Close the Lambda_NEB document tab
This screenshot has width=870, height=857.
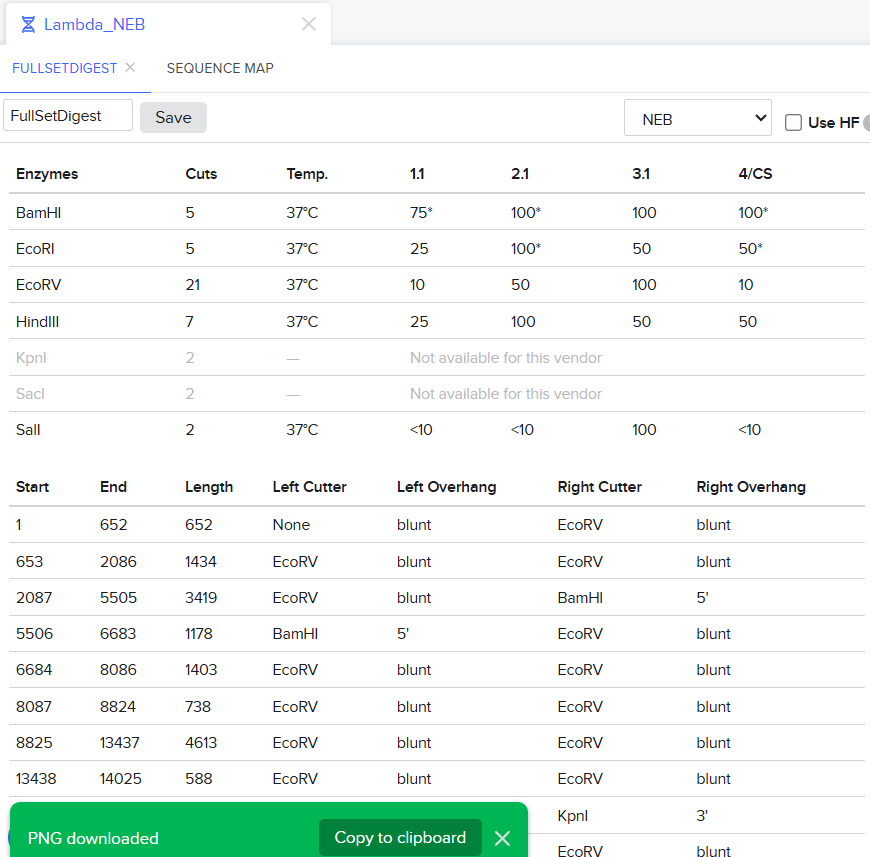click(309, 24)
